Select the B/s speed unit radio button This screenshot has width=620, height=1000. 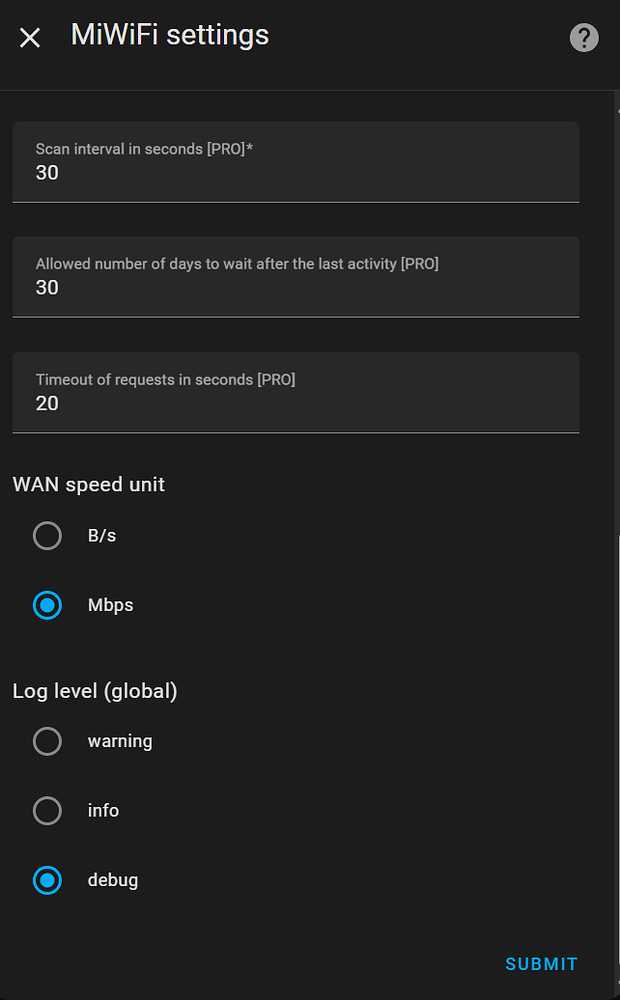47,535
